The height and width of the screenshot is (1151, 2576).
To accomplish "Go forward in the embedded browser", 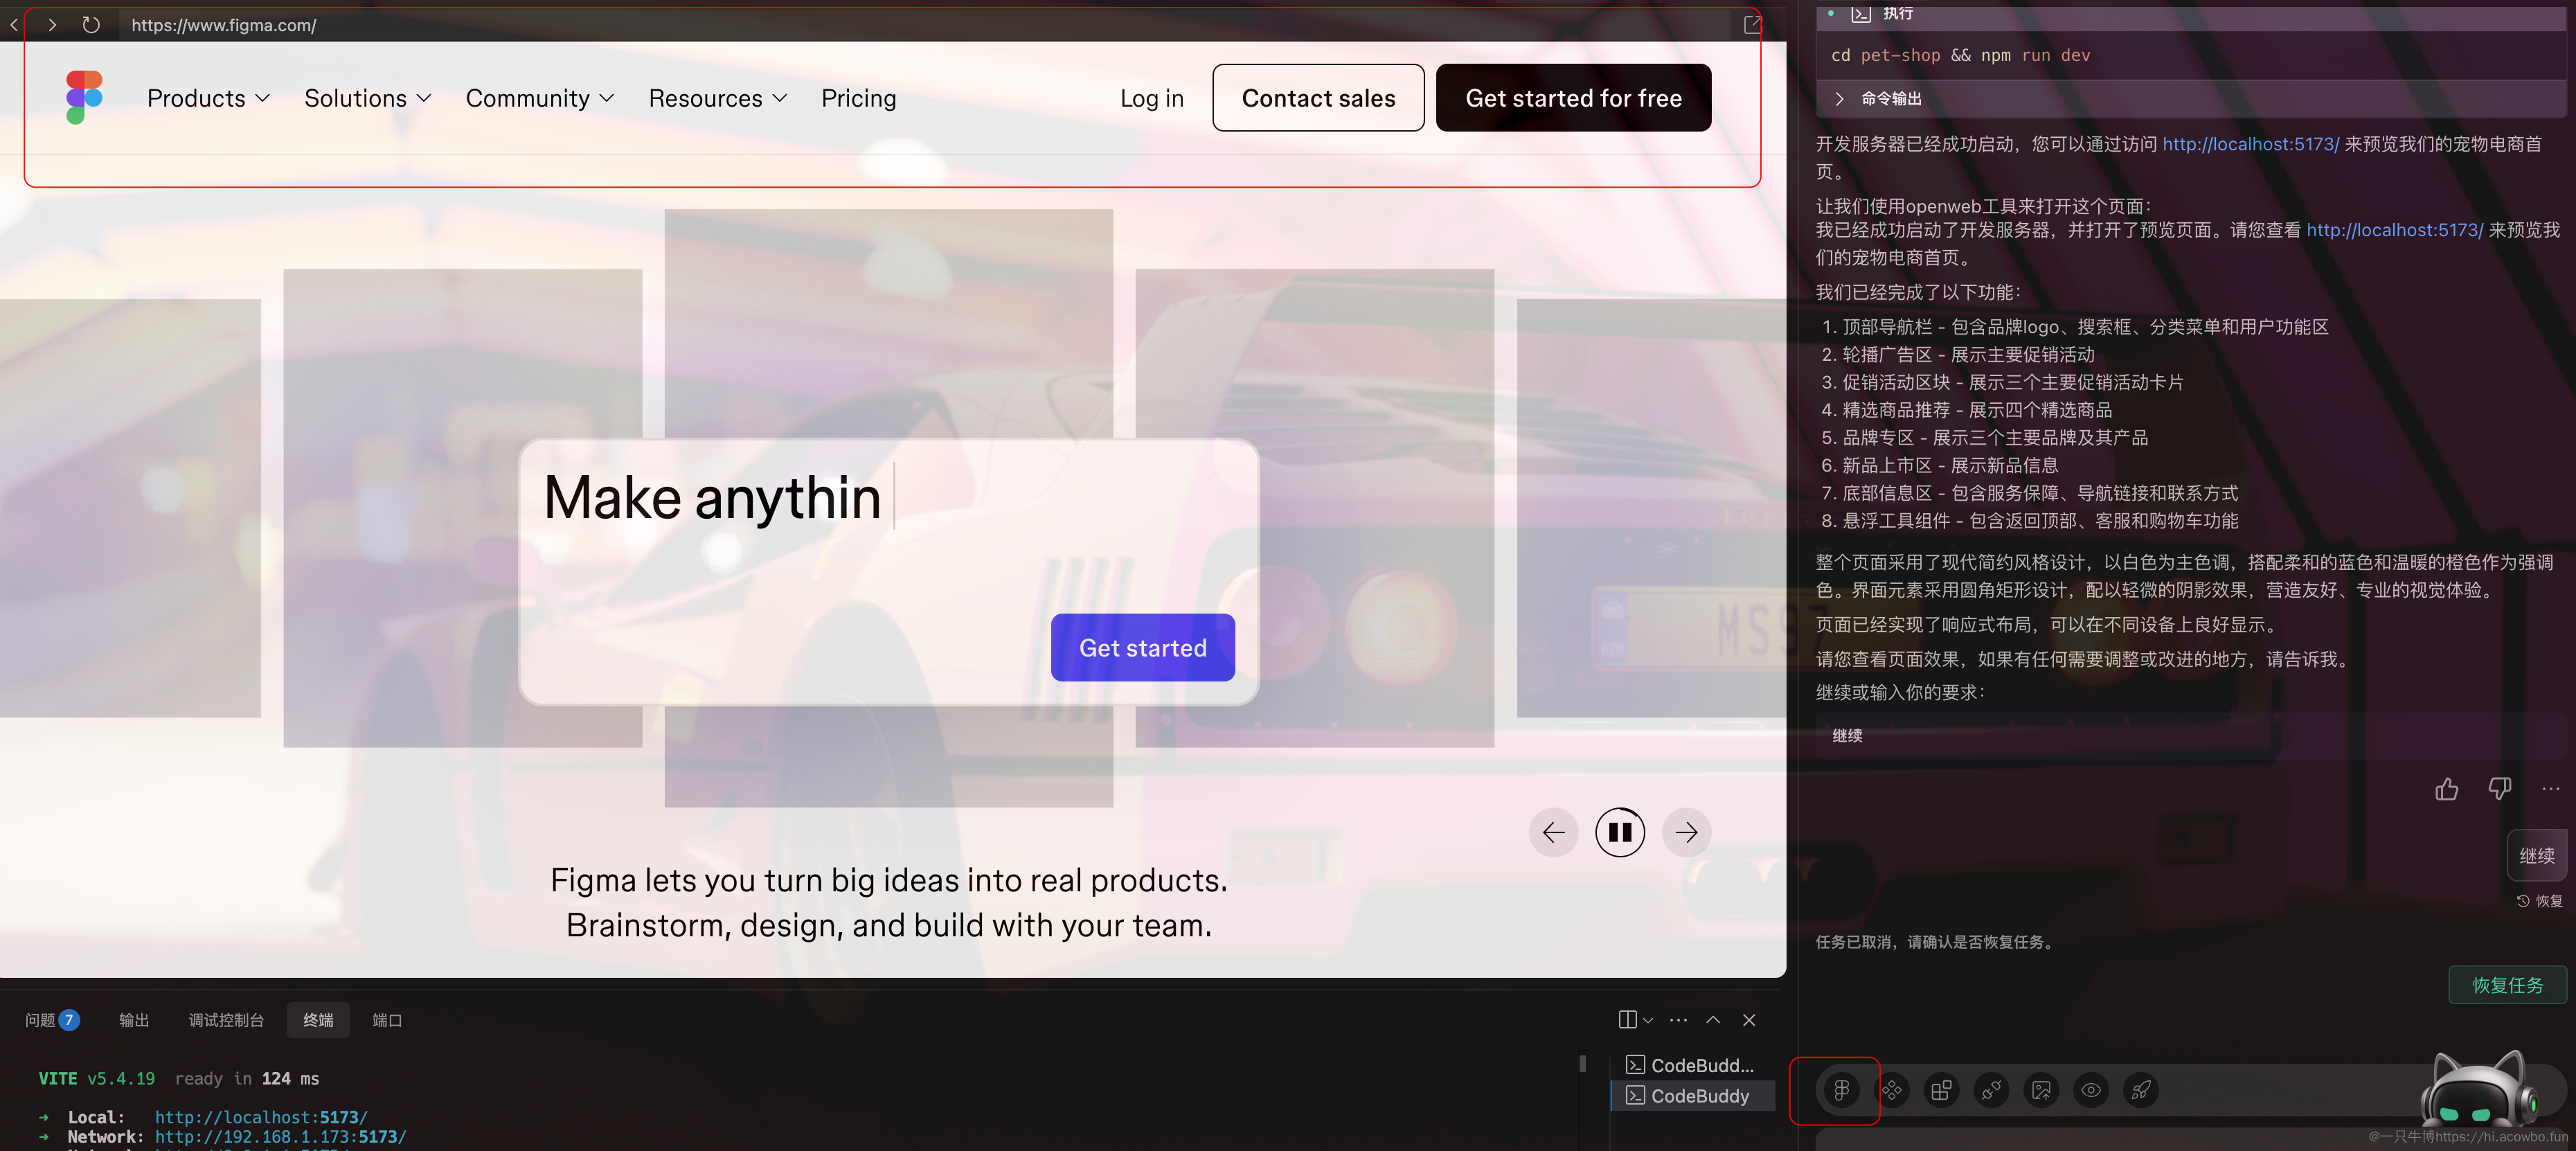I will [x=52, y=25].
